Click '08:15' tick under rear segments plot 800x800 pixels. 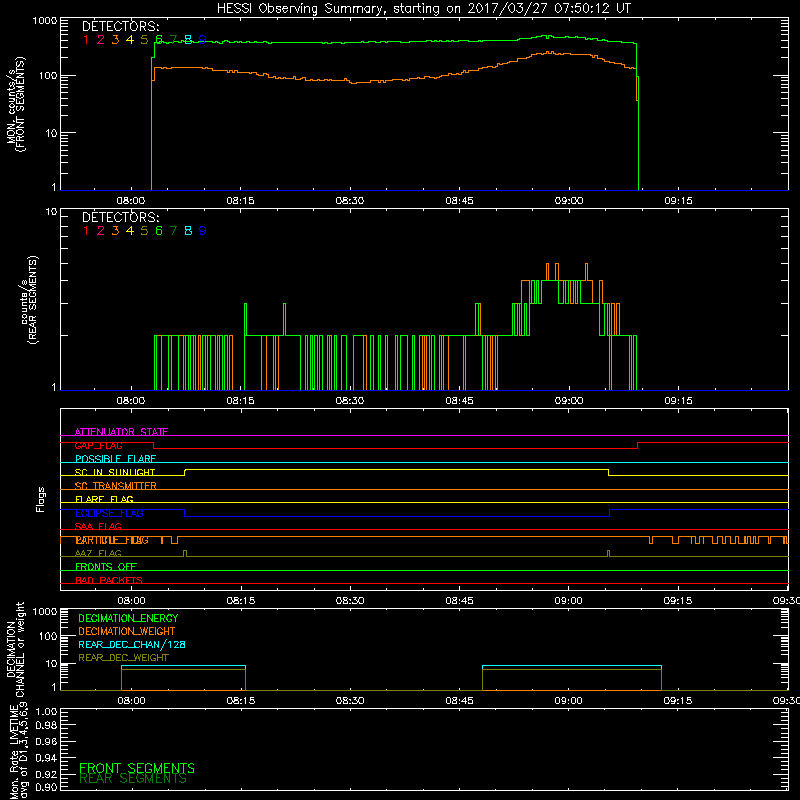[x=240, y=401]
